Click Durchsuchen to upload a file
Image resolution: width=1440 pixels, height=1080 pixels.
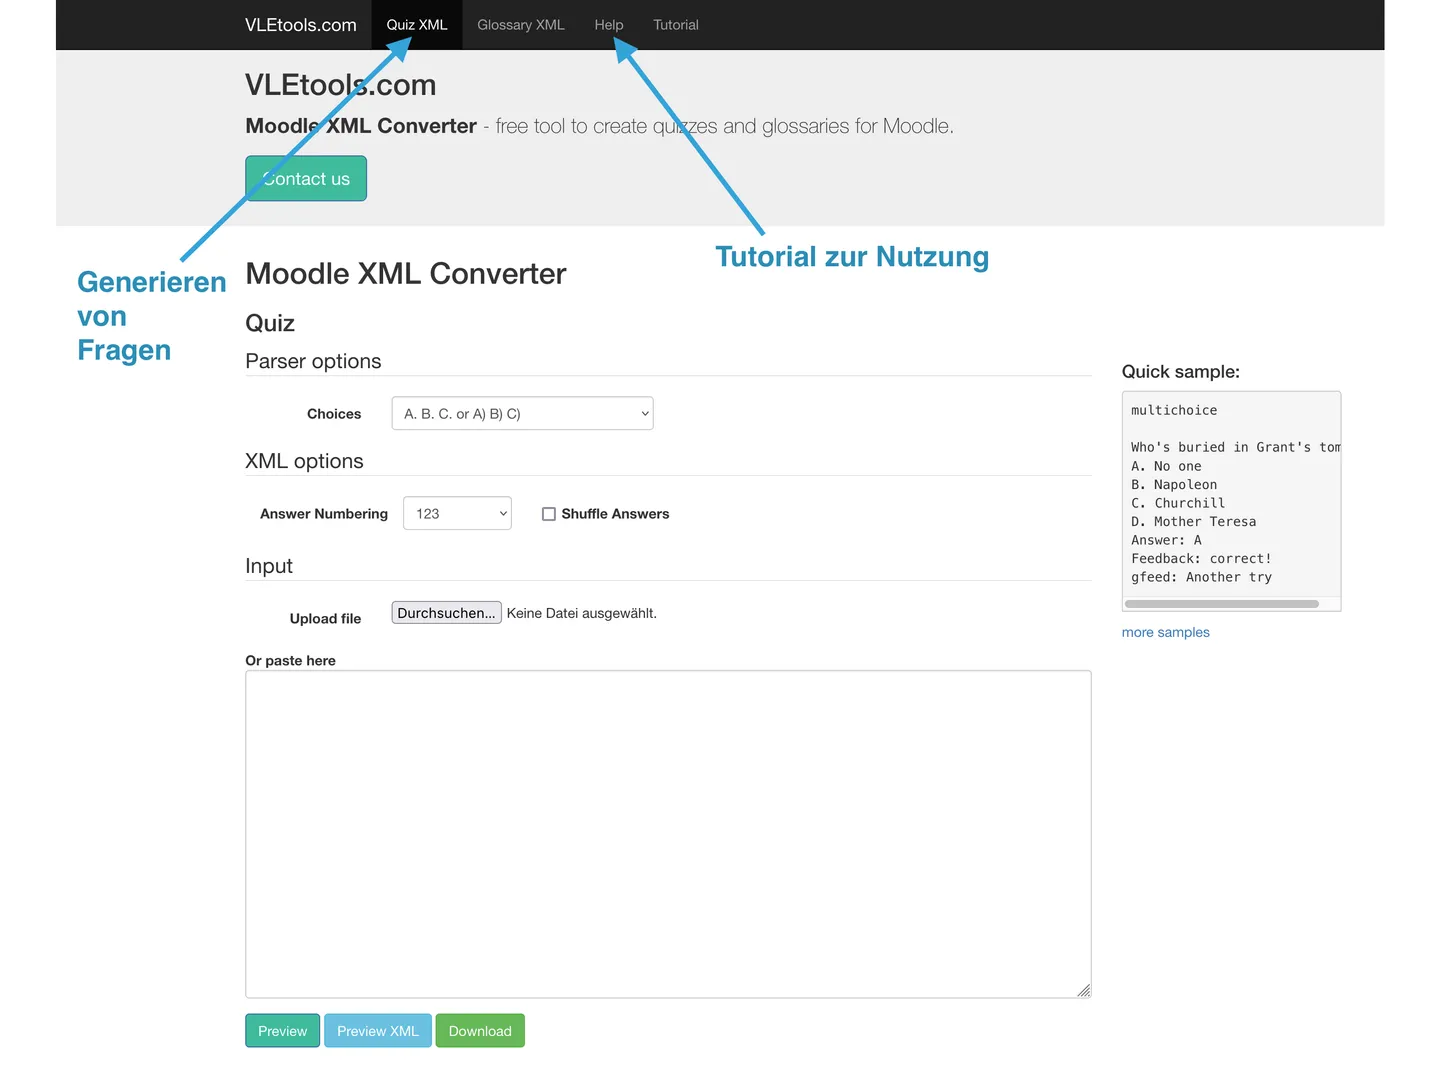pos(446,613)
